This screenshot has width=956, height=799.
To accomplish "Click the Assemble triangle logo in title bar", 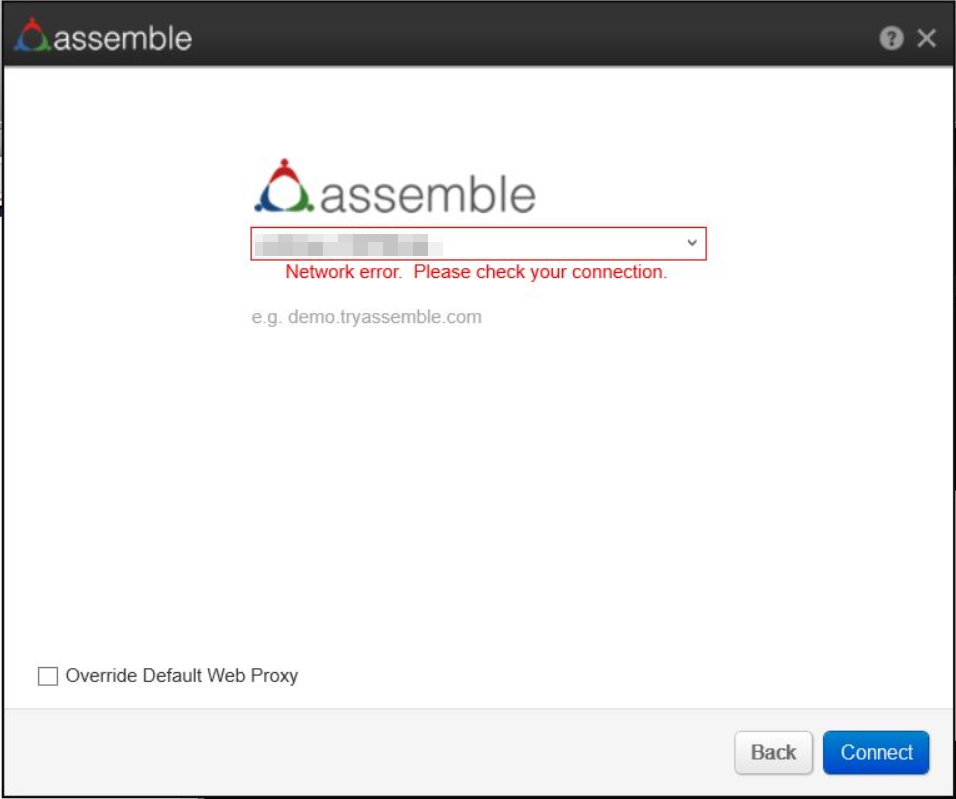I will (33, 35).
